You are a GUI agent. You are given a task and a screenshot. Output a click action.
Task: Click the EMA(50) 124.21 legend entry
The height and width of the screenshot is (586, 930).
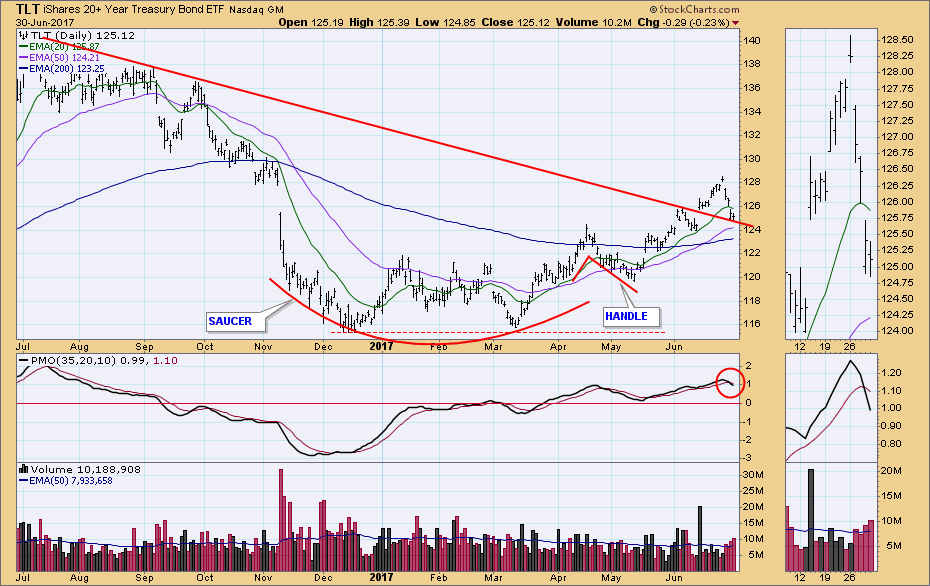coord(59,58)
